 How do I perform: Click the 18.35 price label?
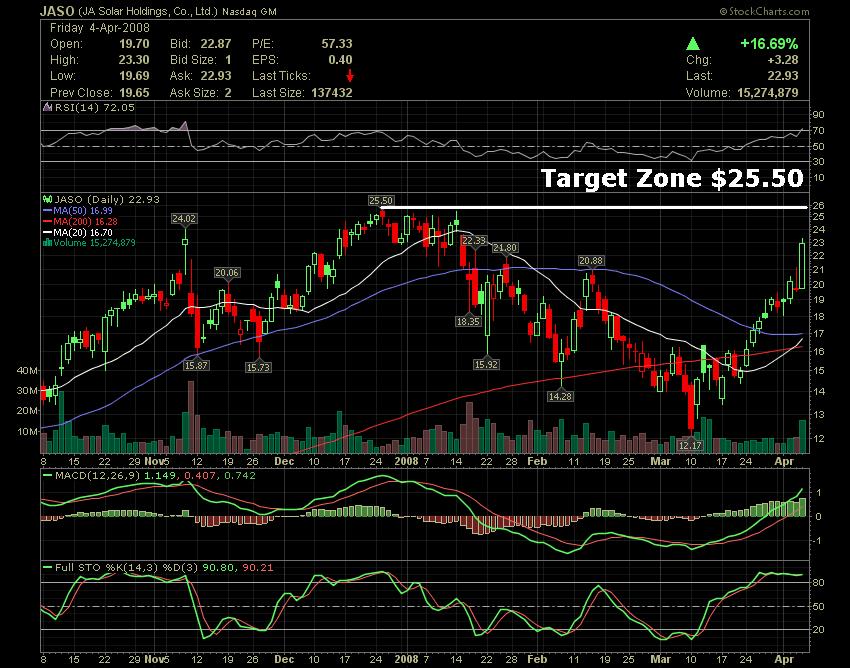468,321
